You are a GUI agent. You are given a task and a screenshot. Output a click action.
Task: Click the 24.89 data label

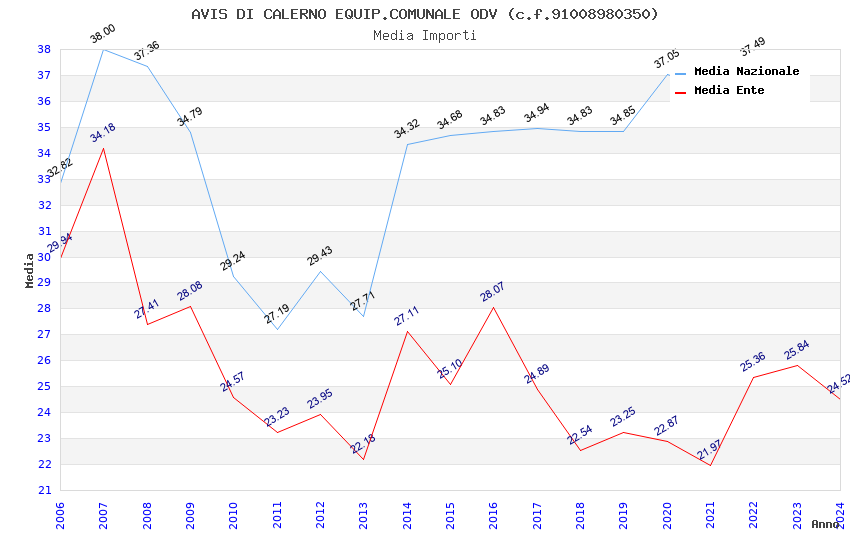(x=537, y=374)
